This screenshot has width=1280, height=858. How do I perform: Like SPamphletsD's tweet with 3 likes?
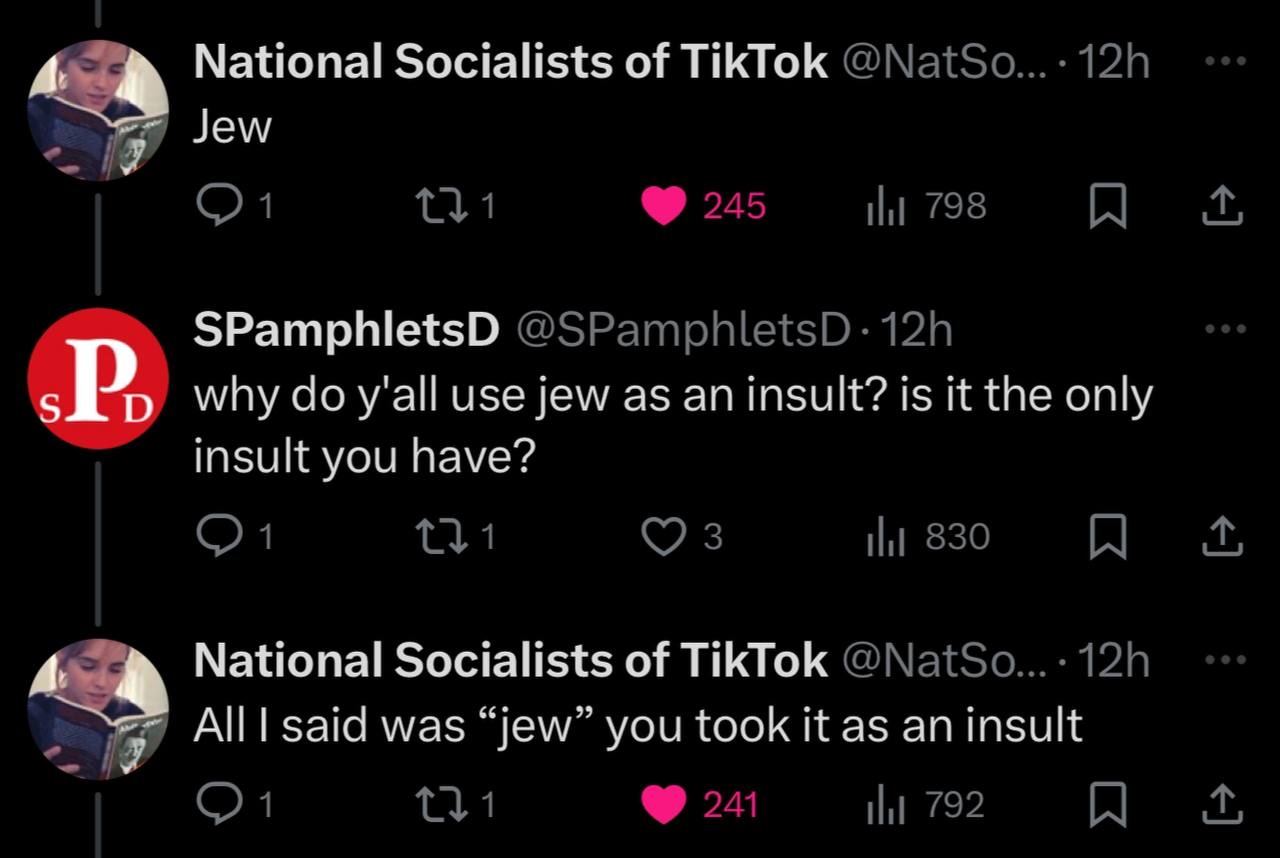pyautogui.click(x=664, y=537)
